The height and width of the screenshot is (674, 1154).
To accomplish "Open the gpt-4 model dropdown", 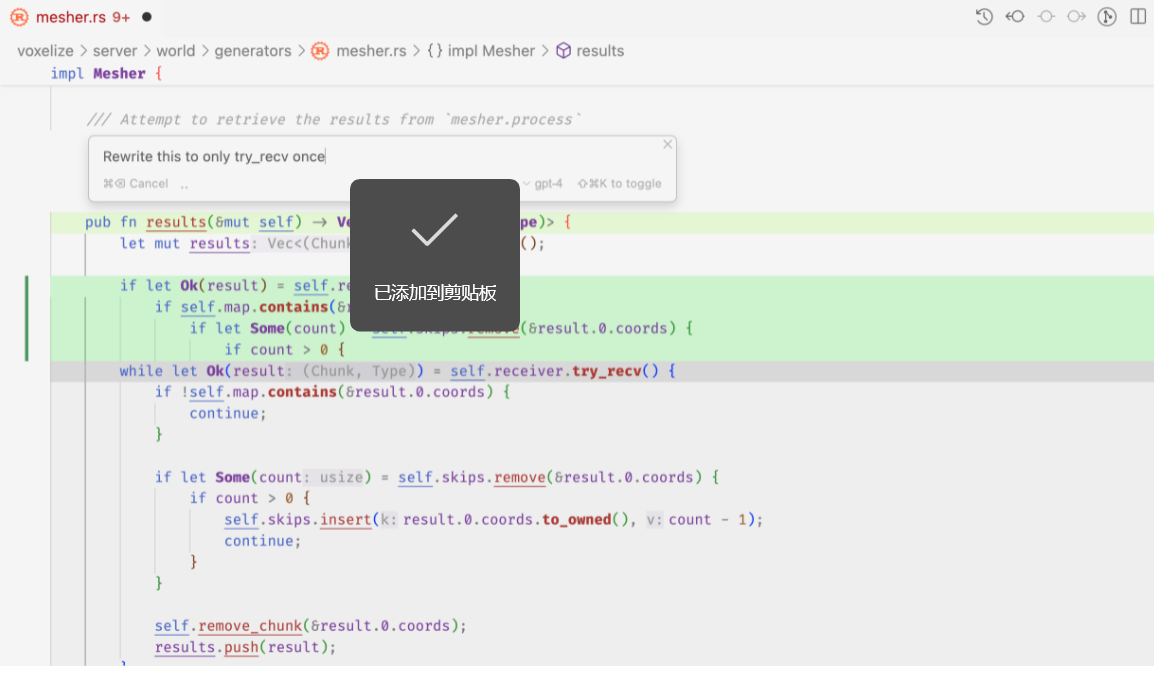I will click(x=542, y=183).
